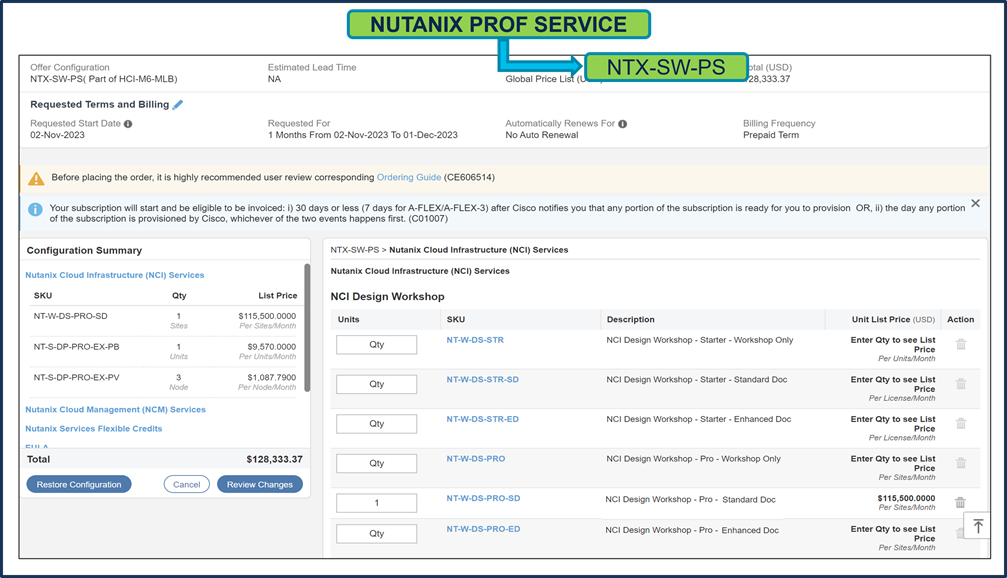
Task: Show info for Requested Start Date
Action: click(128, 124)
